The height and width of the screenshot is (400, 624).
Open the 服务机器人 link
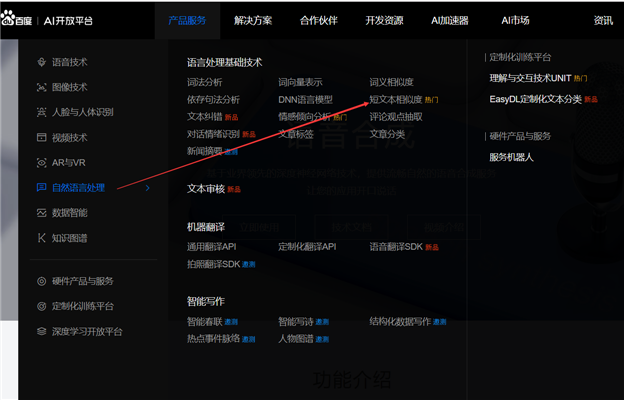click(511, 157)
